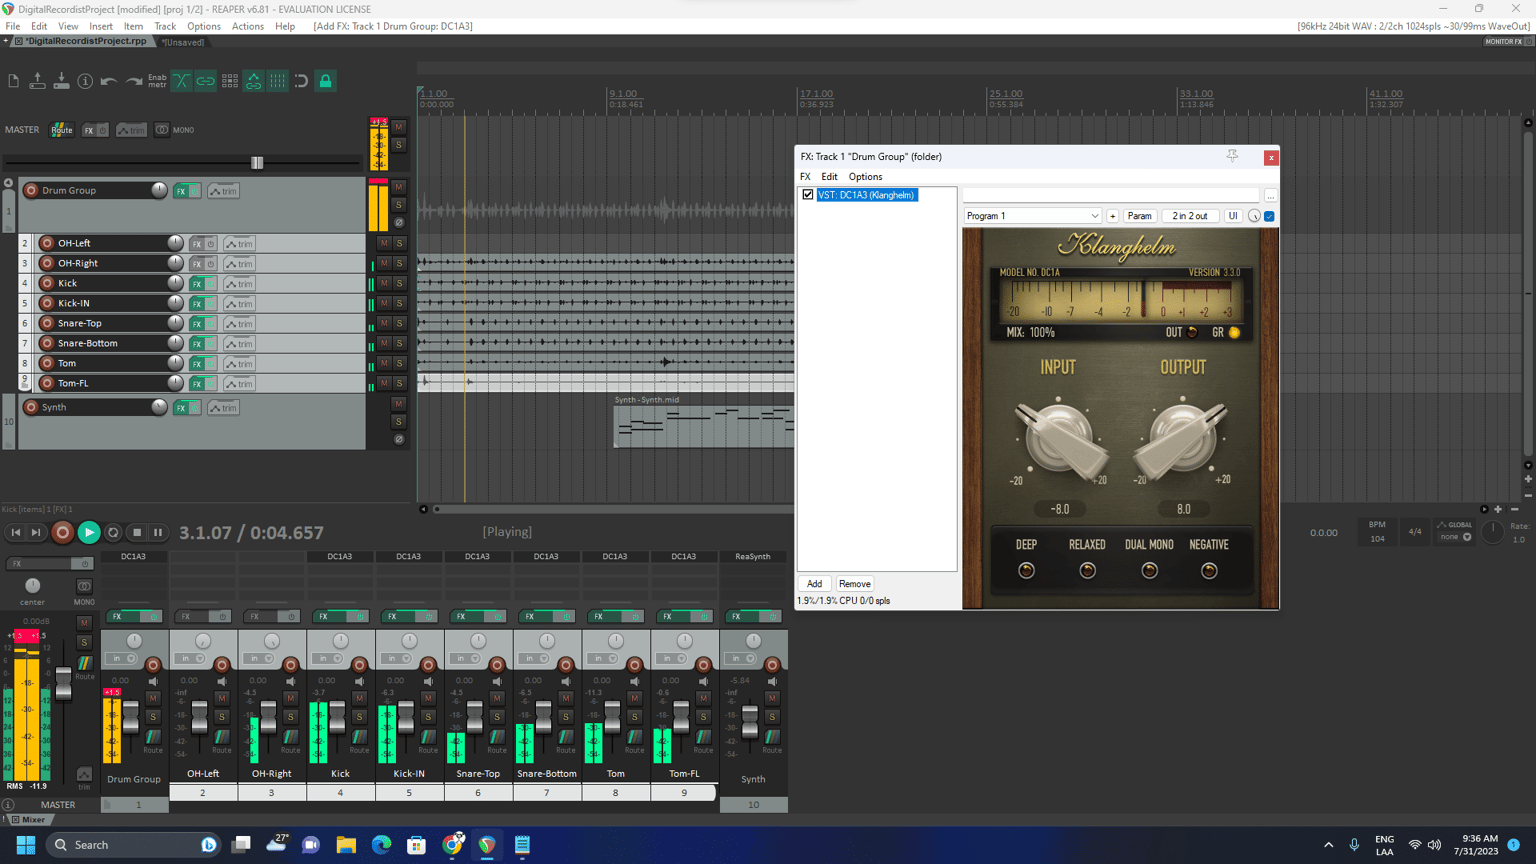Image resolution: width=1536 pixels, height=864 pixels.
Task: Open FX chain of Kick track
Action: pyautogui.click(x=197, y=284)
